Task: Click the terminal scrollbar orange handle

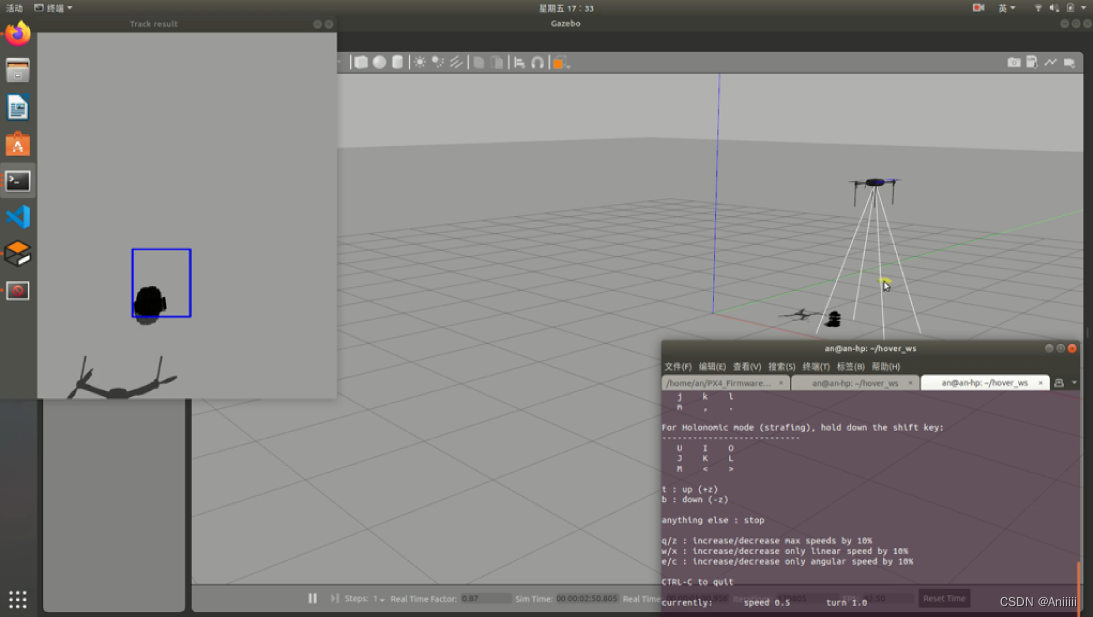Action: (1078, 587)
